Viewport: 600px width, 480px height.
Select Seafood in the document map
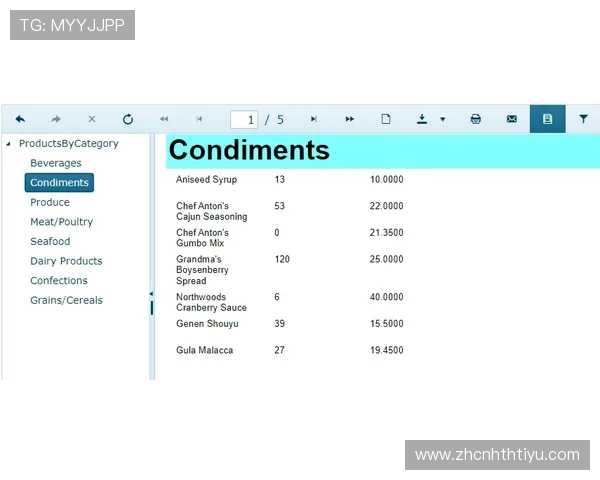50,241
